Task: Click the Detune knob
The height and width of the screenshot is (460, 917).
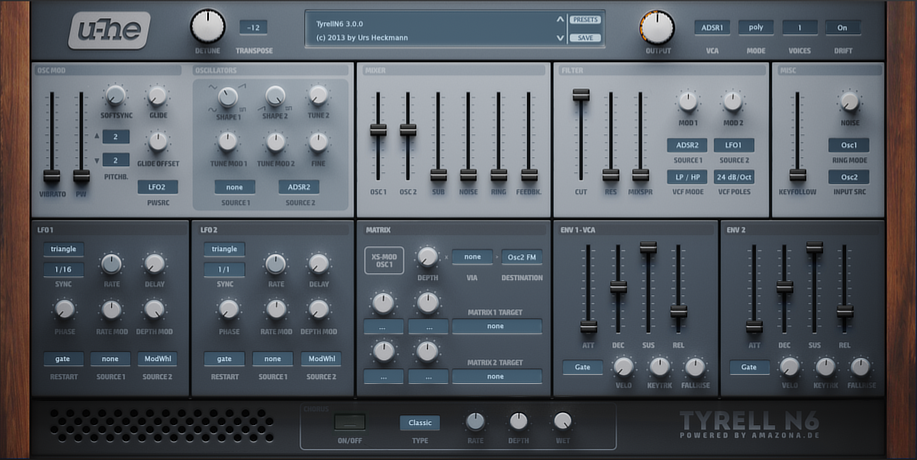Action: (x=208, y=26)
